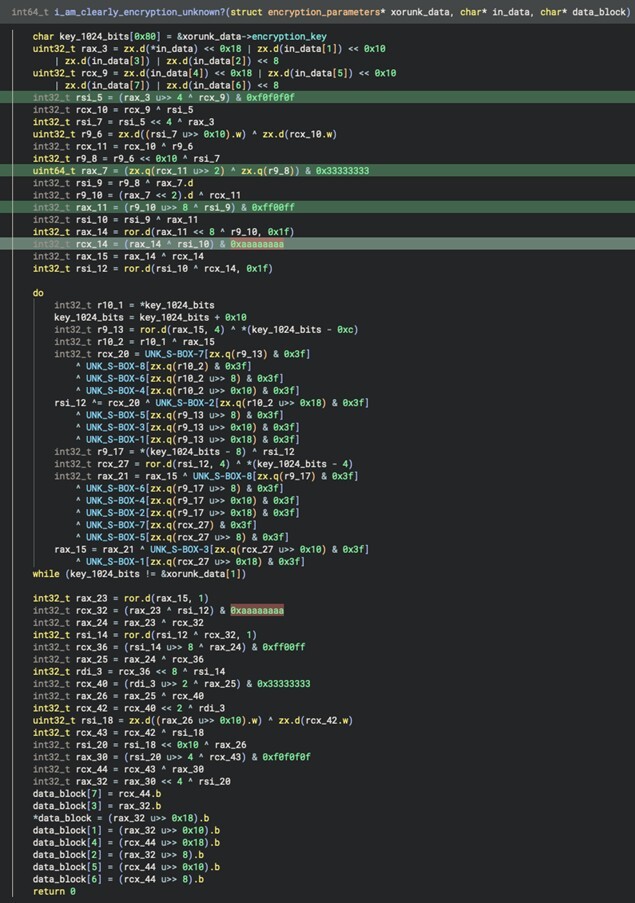The width and height of the screenshot is (635, 903).
Task: Click line data_block[7] = rcx_44.b
Action: coord(97,794)
